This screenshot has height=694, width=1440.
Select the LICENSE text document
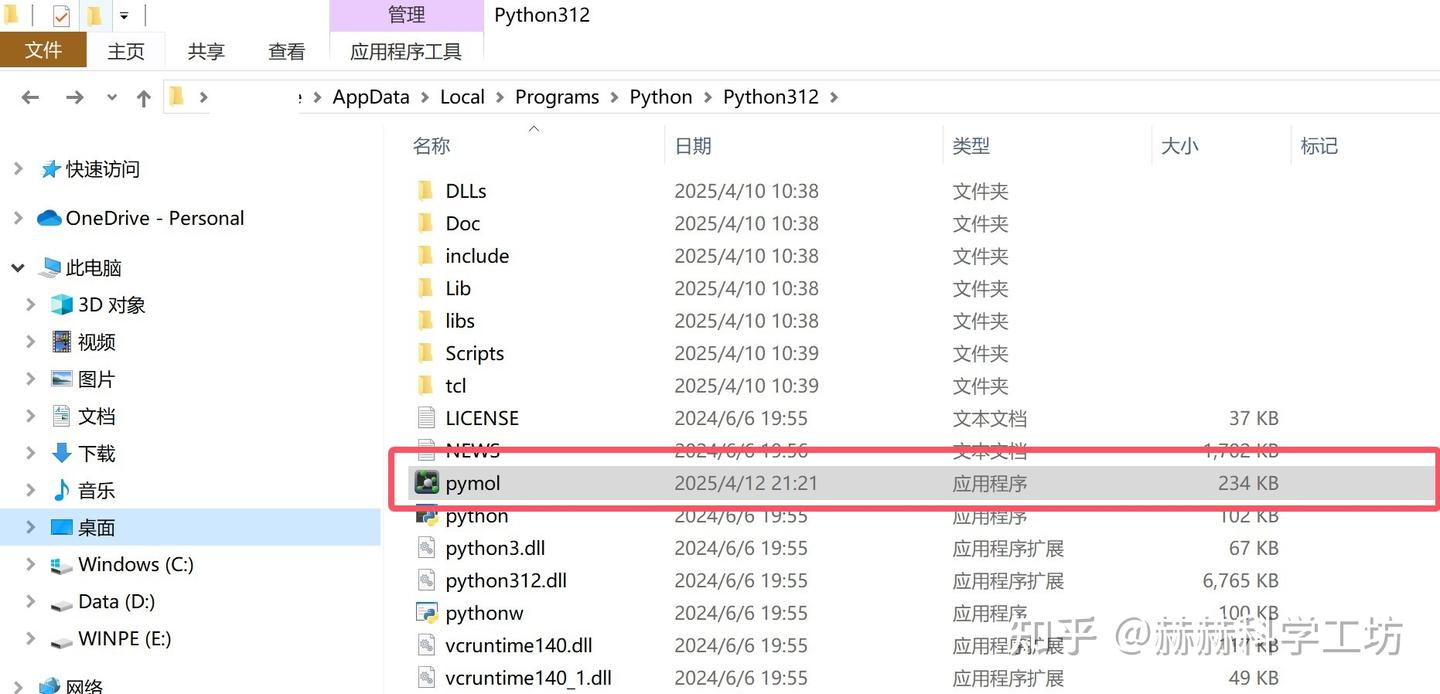482,417
